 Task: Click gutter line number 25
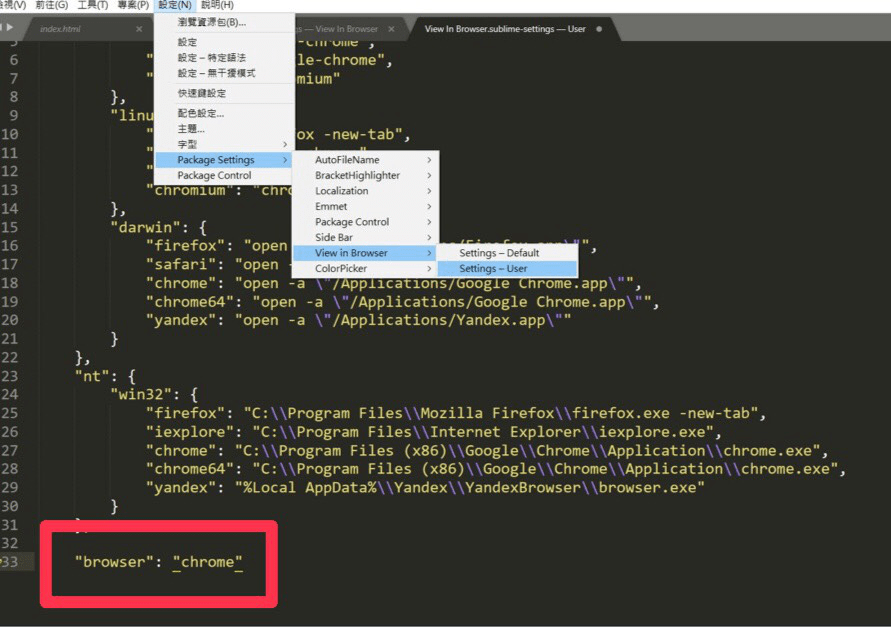point(10,413)
